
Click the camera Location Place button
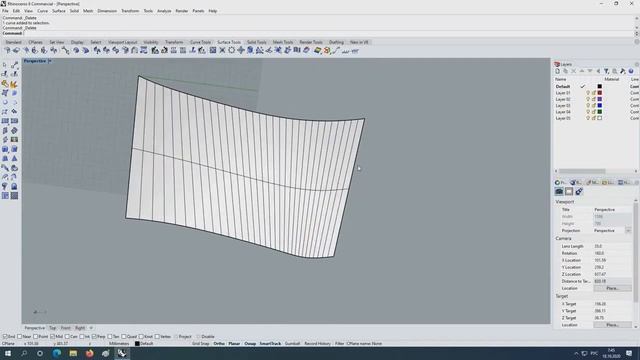tap(612, 288)
